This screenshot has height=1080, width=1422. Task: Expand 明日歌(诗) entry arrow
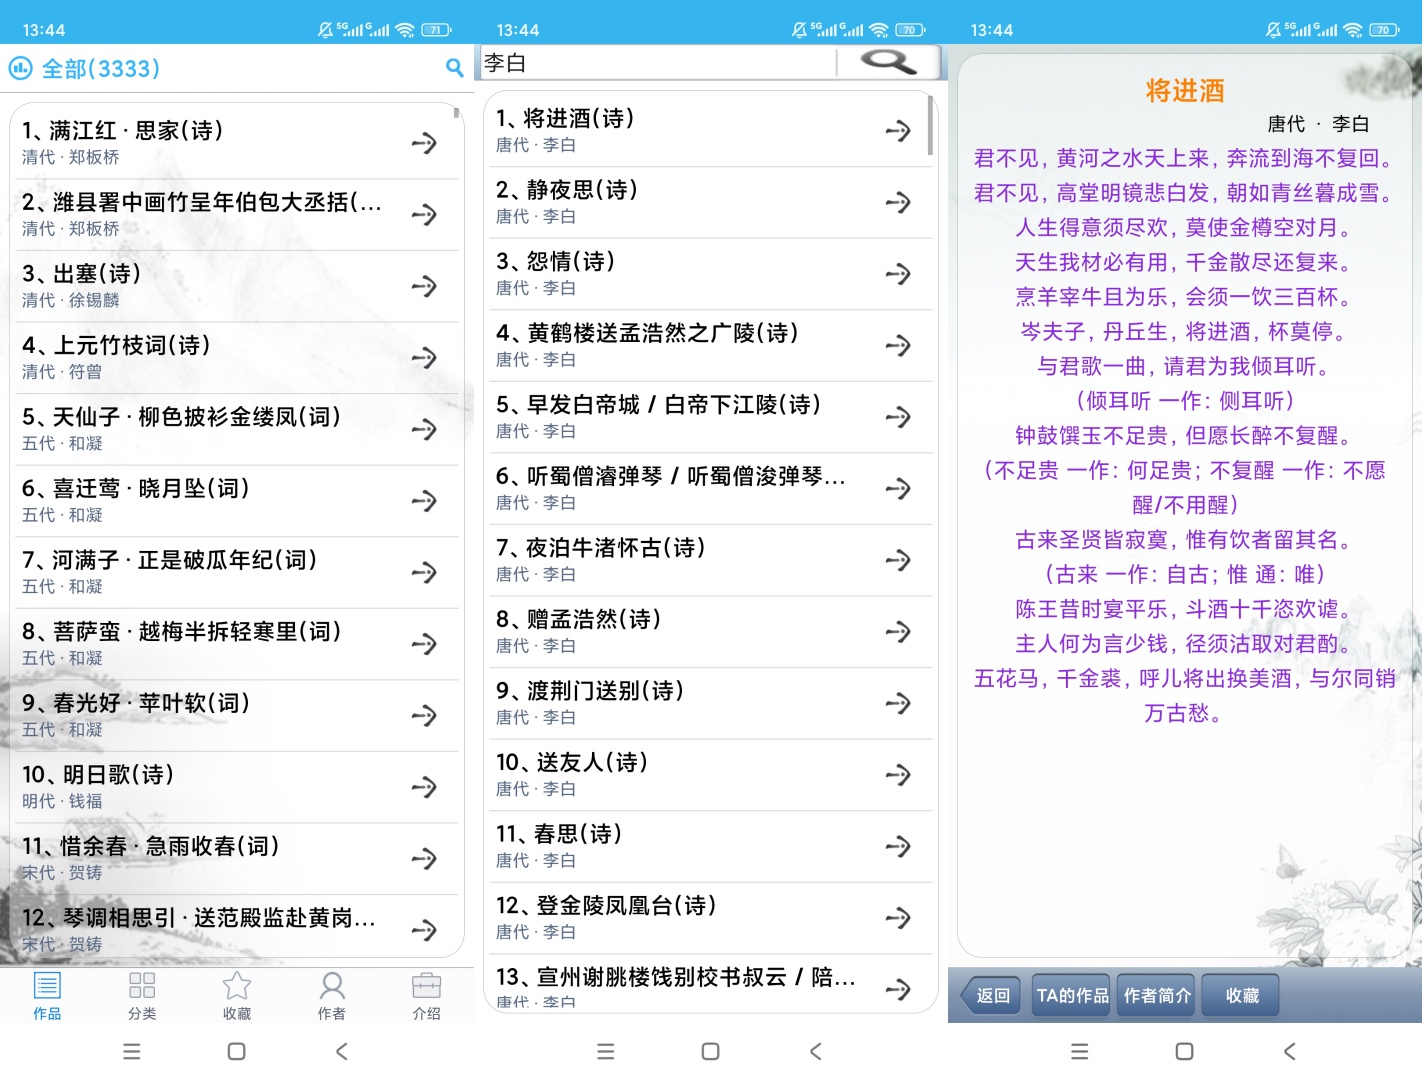tap(424, 787)
